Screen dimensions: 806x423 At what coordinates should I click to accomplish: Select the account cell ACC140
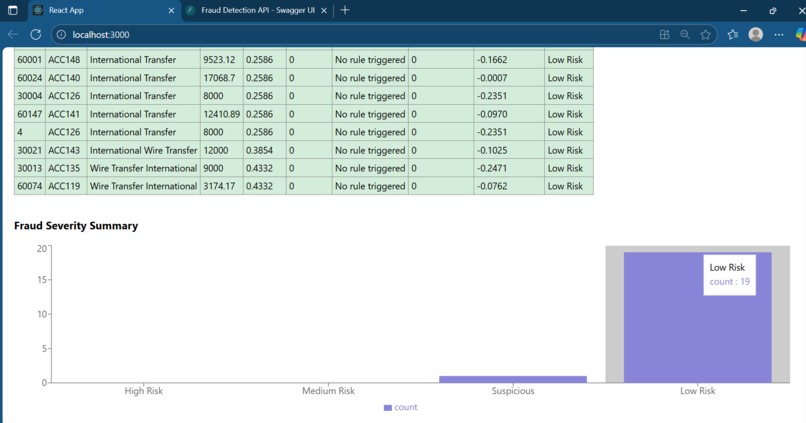(66, 78)
